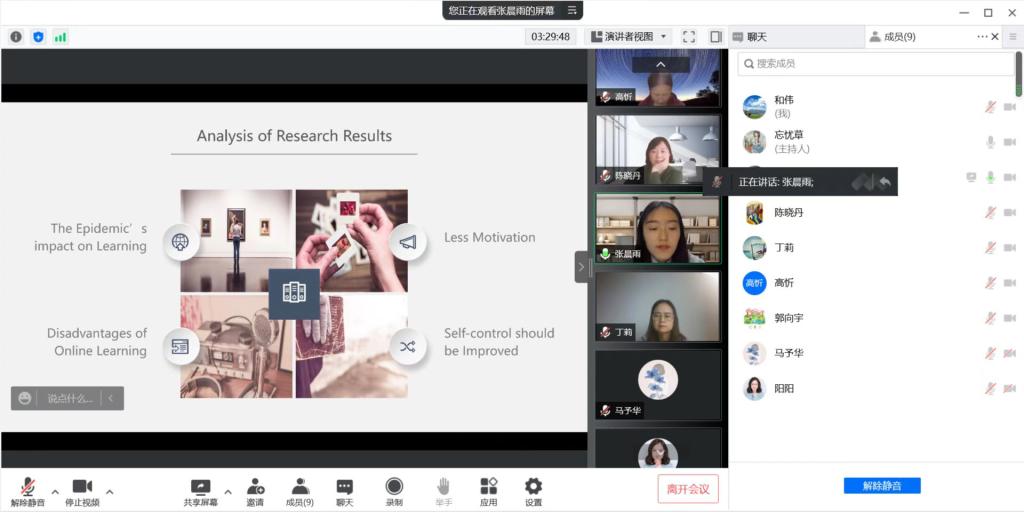Viewport: 1024px width, 512px height.
Task: Toggle camera for 陈晓丹 in member list
Action: pos(1010,212)
